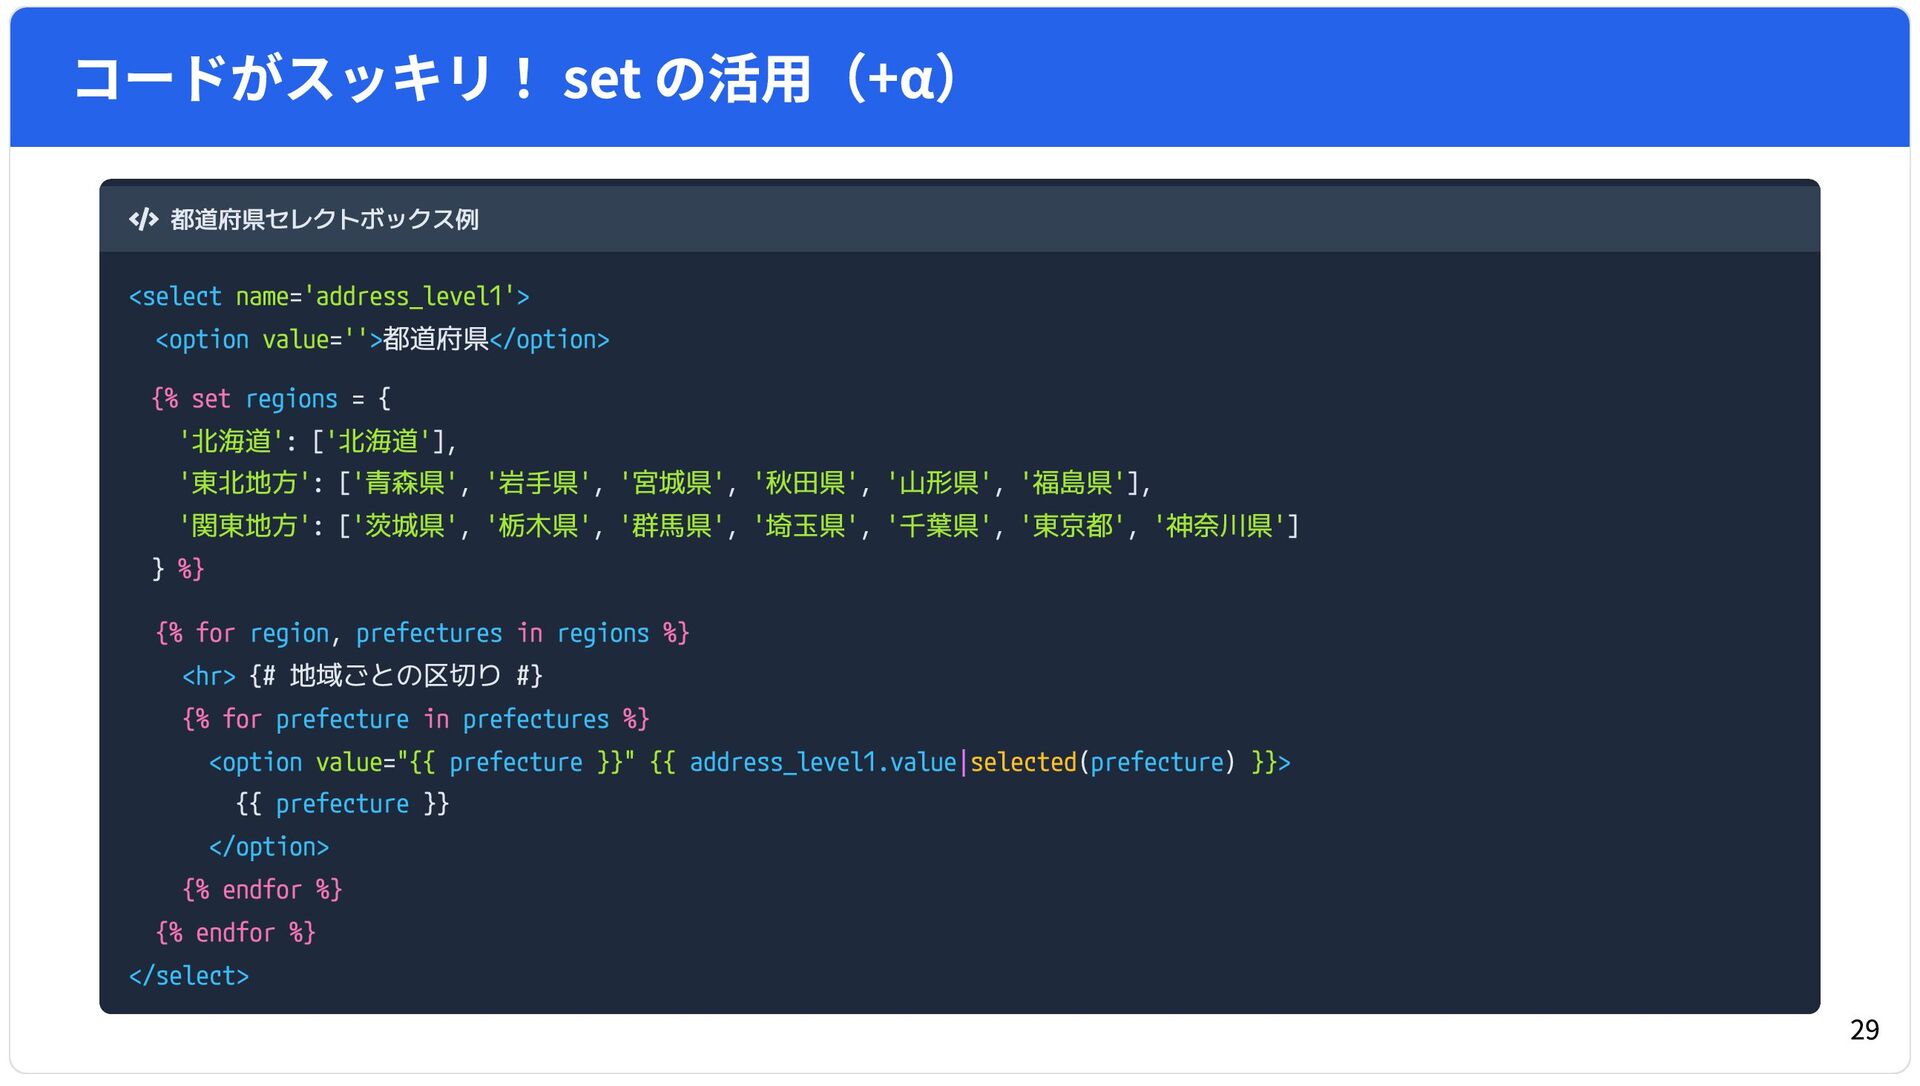
Task: Click the hr tag in the loop
Action: pos(208,677)
